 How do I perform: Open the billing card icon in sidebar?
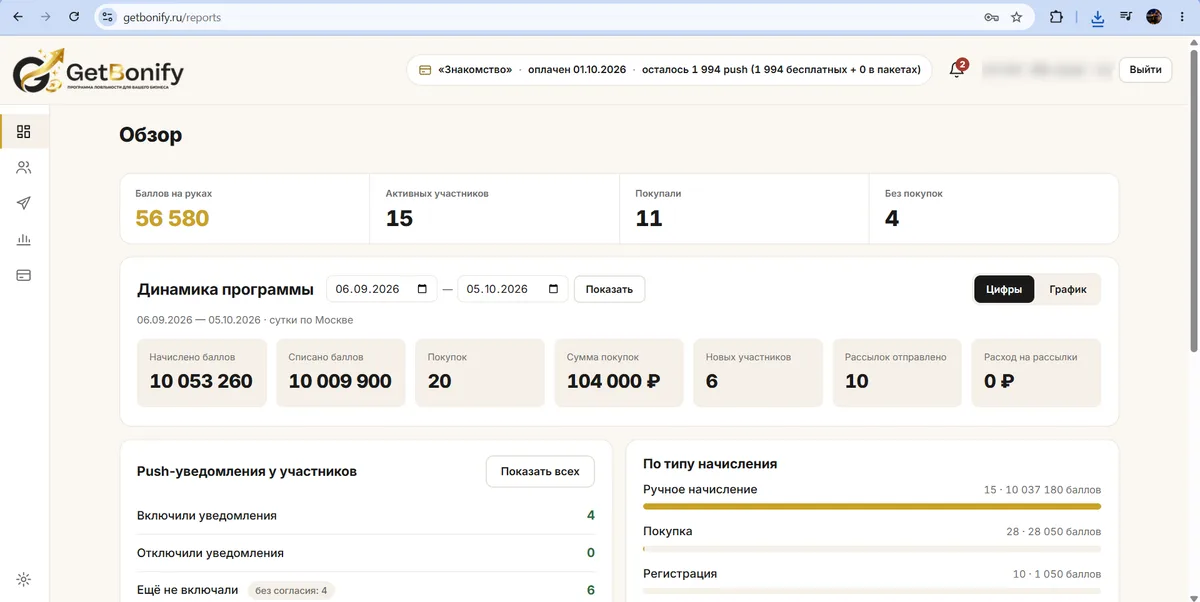pyautogui.click(x=24, y=275)
